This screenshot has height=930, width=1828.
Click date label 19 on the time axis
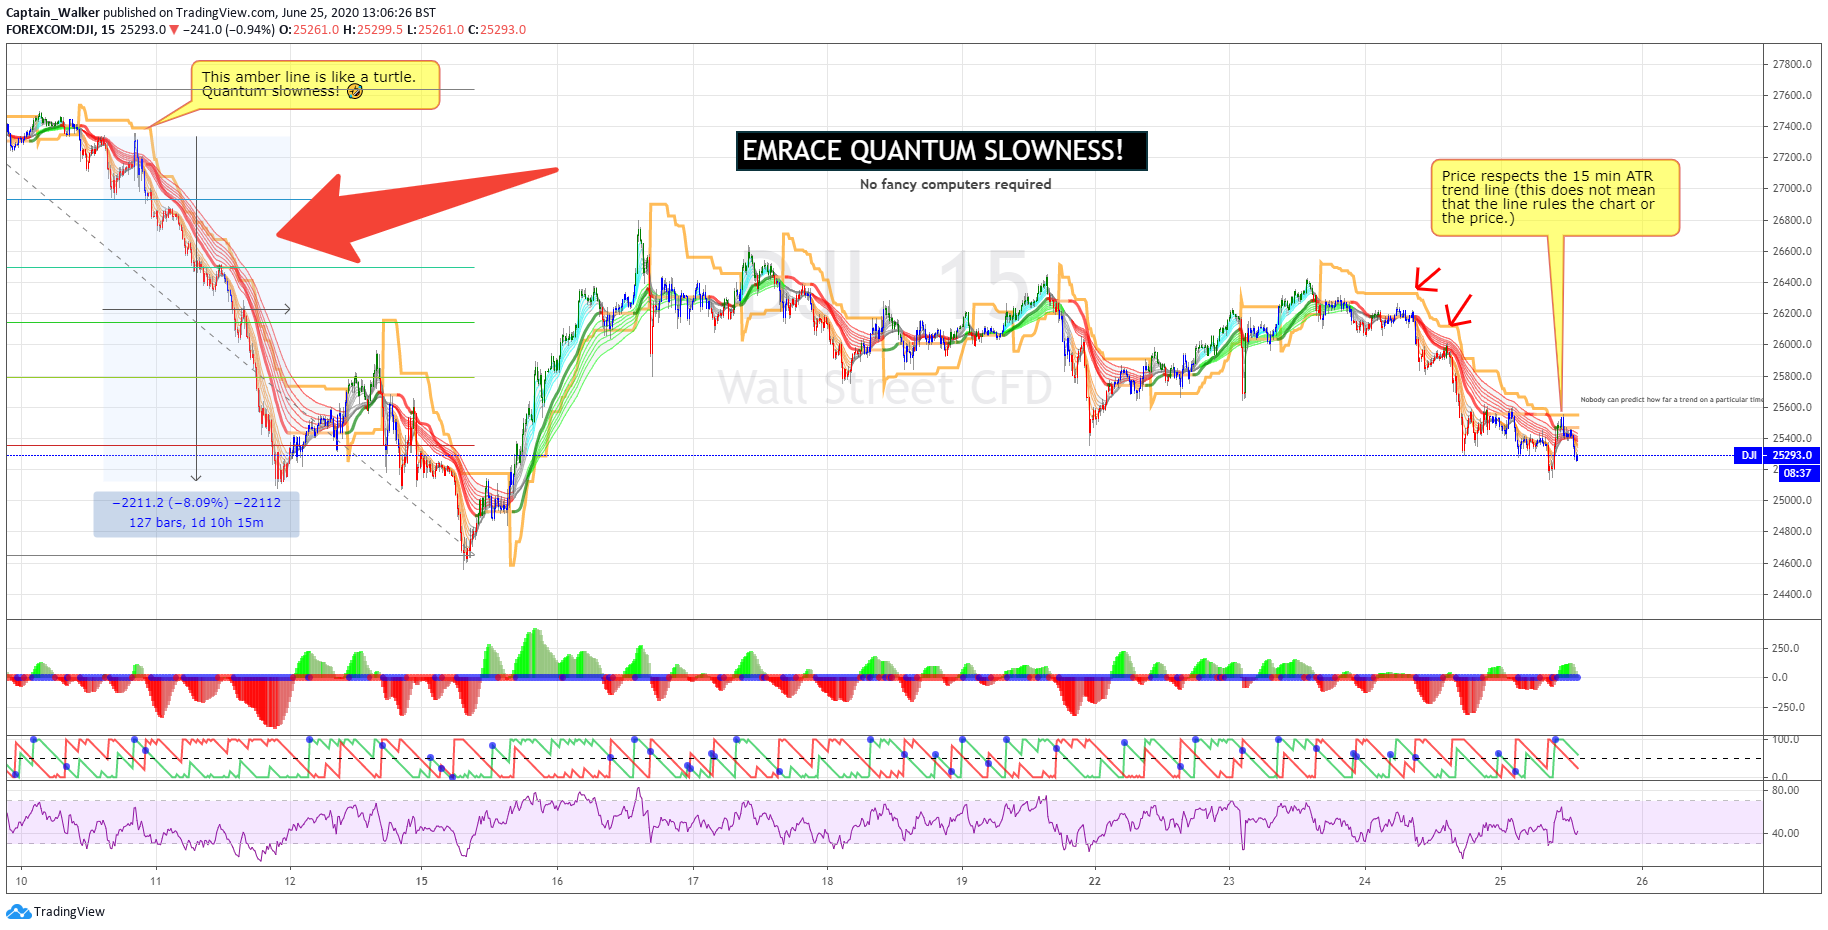(x=962, y=881)
